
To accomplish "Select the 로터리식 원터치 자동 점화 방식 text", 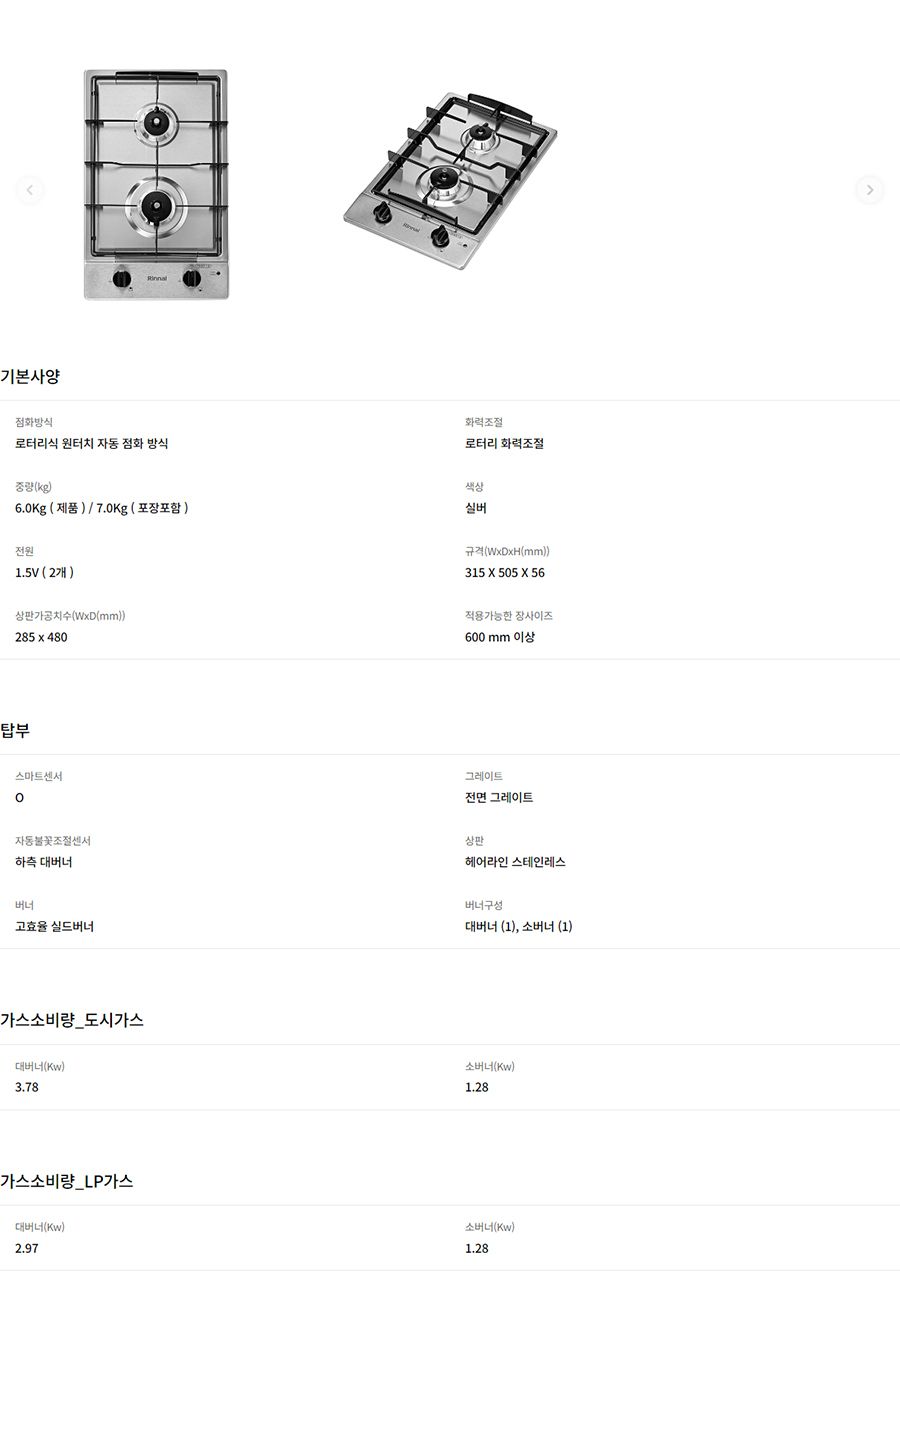I will click(x=91, y=443).
